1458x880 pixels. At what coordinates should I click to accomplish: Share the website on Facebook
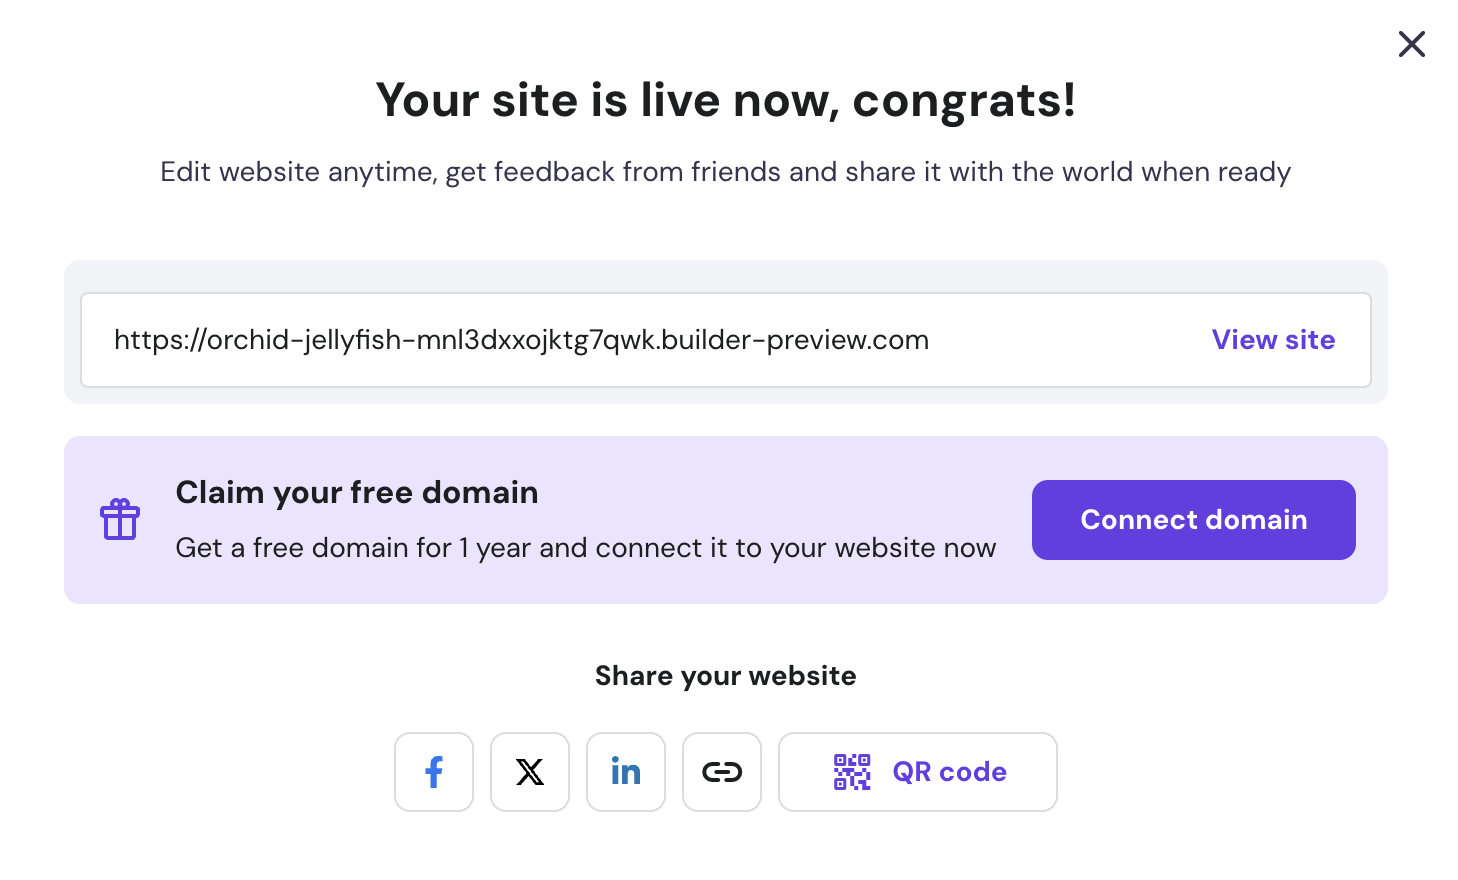click(x=434, y=771)
